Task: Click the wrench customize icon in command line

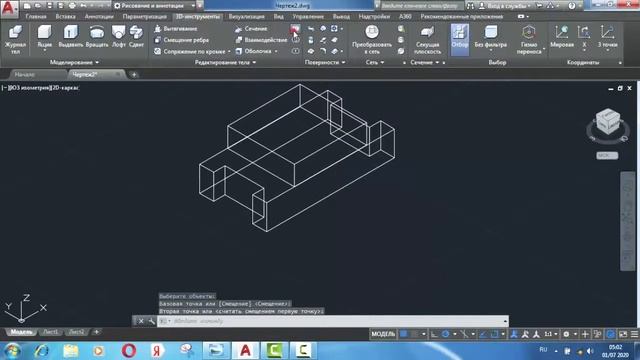Action: pos(151,321)
